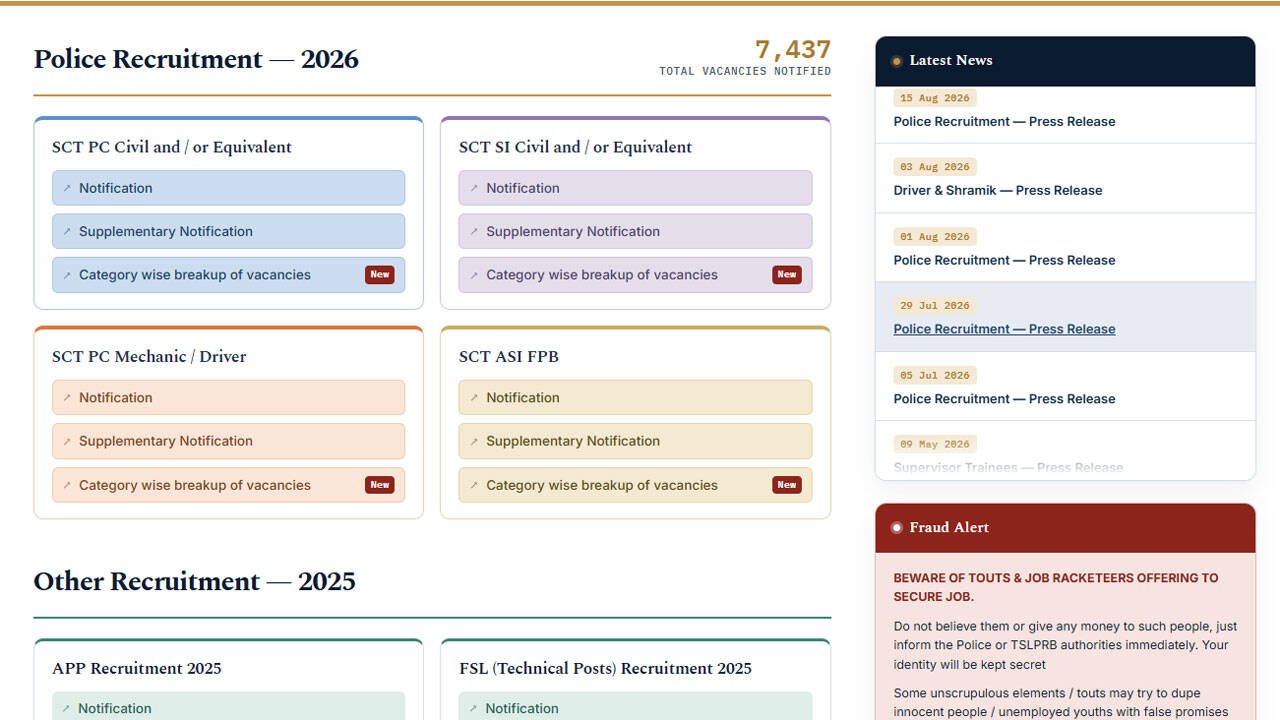This screenshot has height=720, width=1280.
Task: View SCT PC Civil category wise vacancy breakup
Action: tap(228, 275)
